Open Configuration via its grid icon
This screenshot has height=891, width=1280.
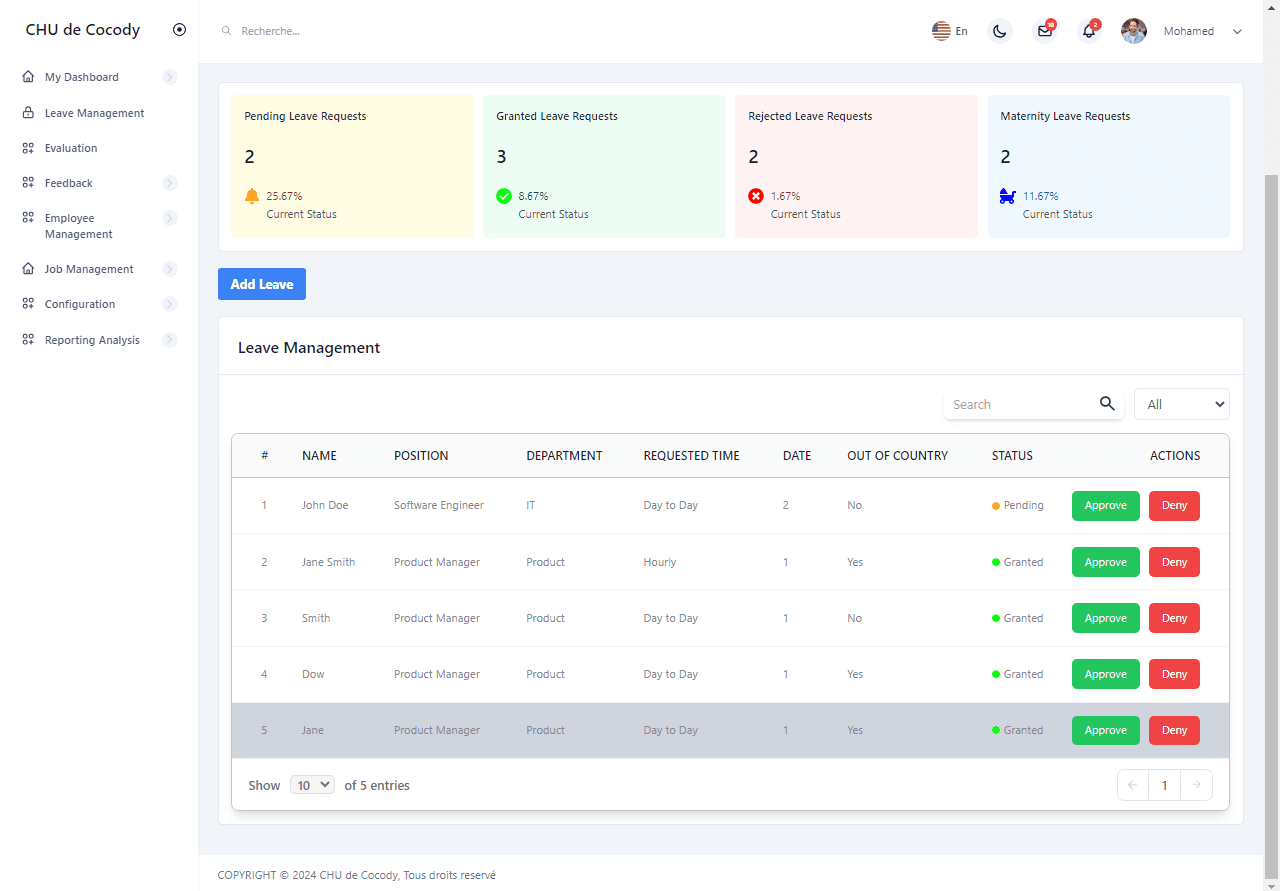point(27,303)
